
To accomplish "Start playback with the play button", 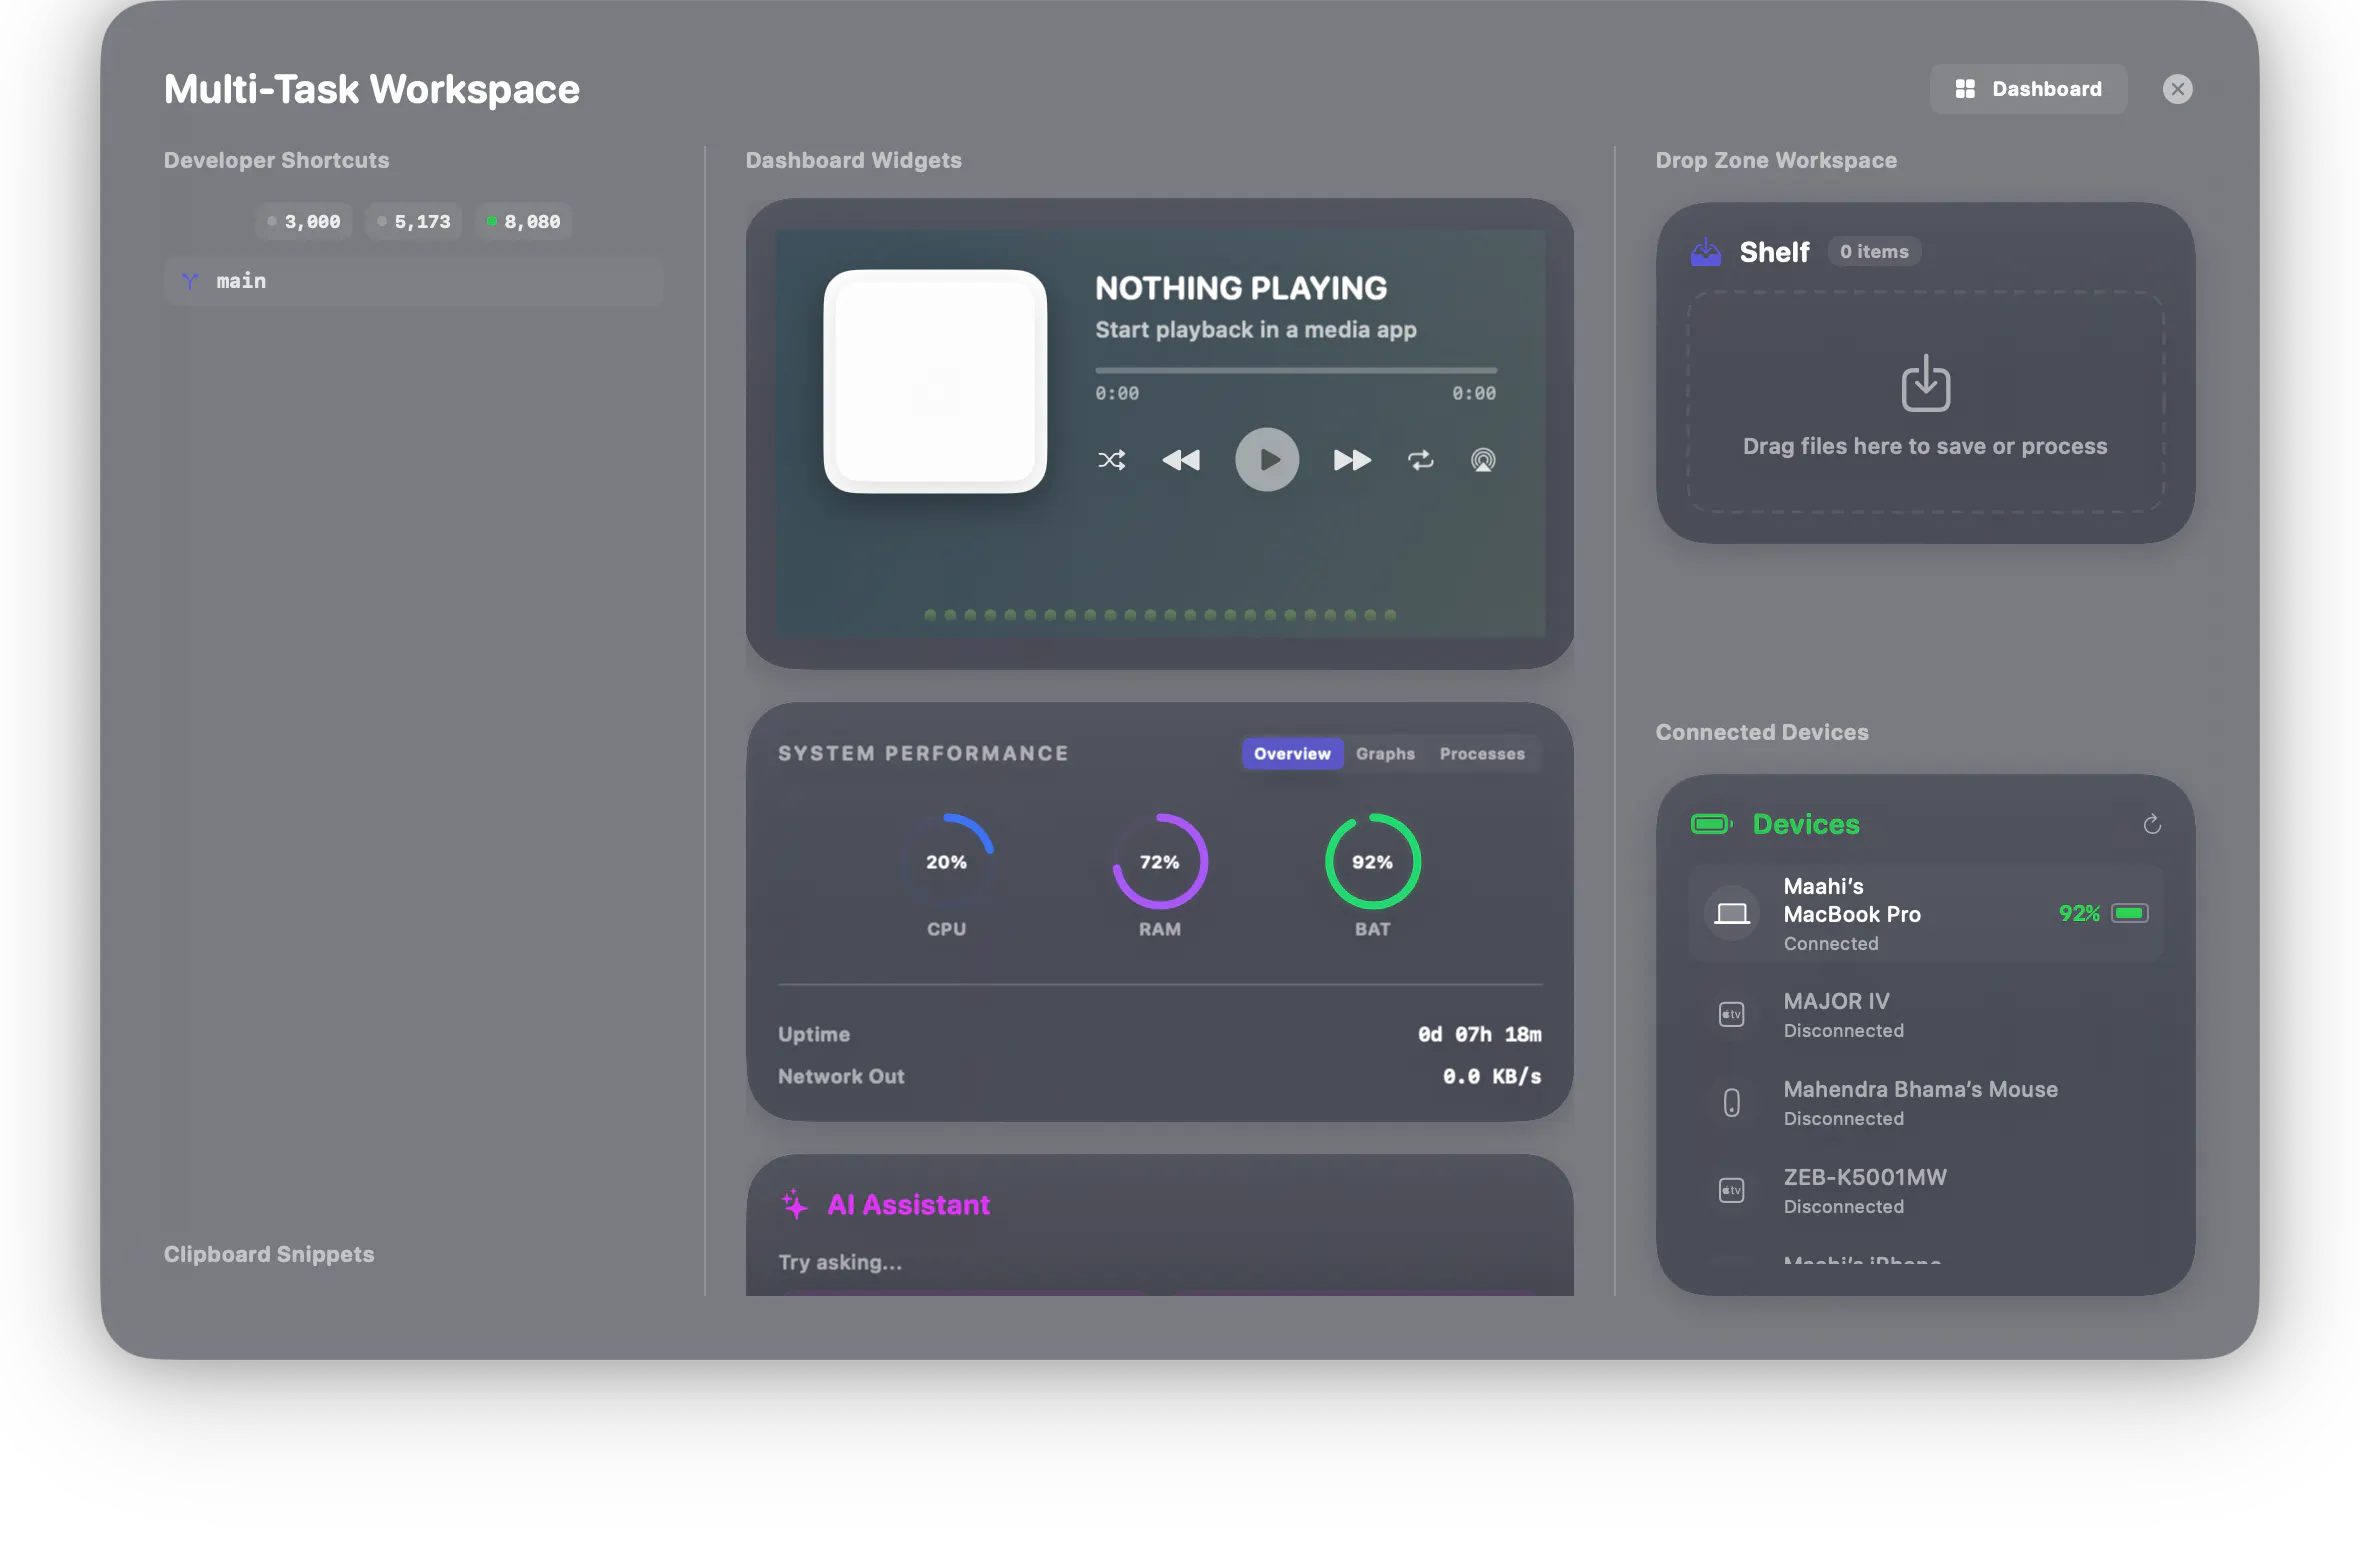I will pos(1267,460).
